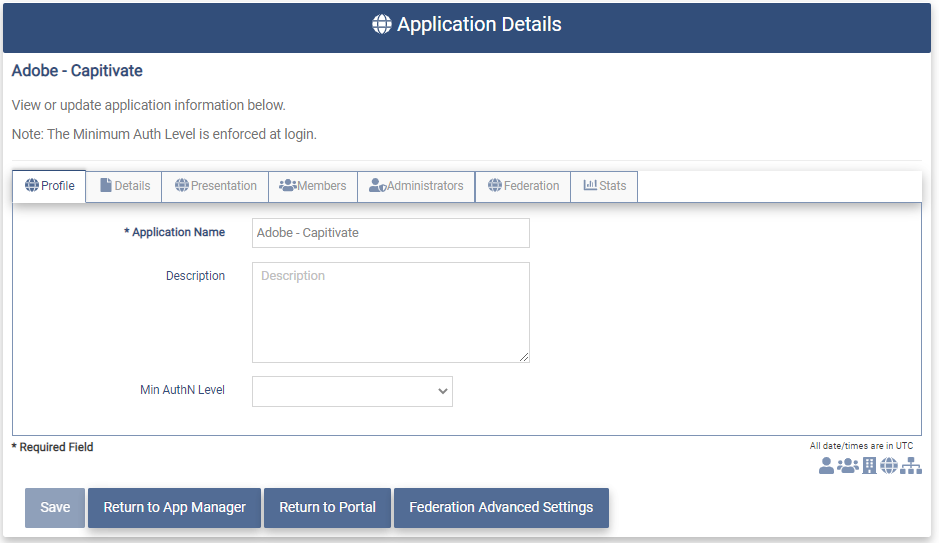Click the Adobe - Capitivate heading
Screen dimensions: 939x543
(x=77, y=71)
